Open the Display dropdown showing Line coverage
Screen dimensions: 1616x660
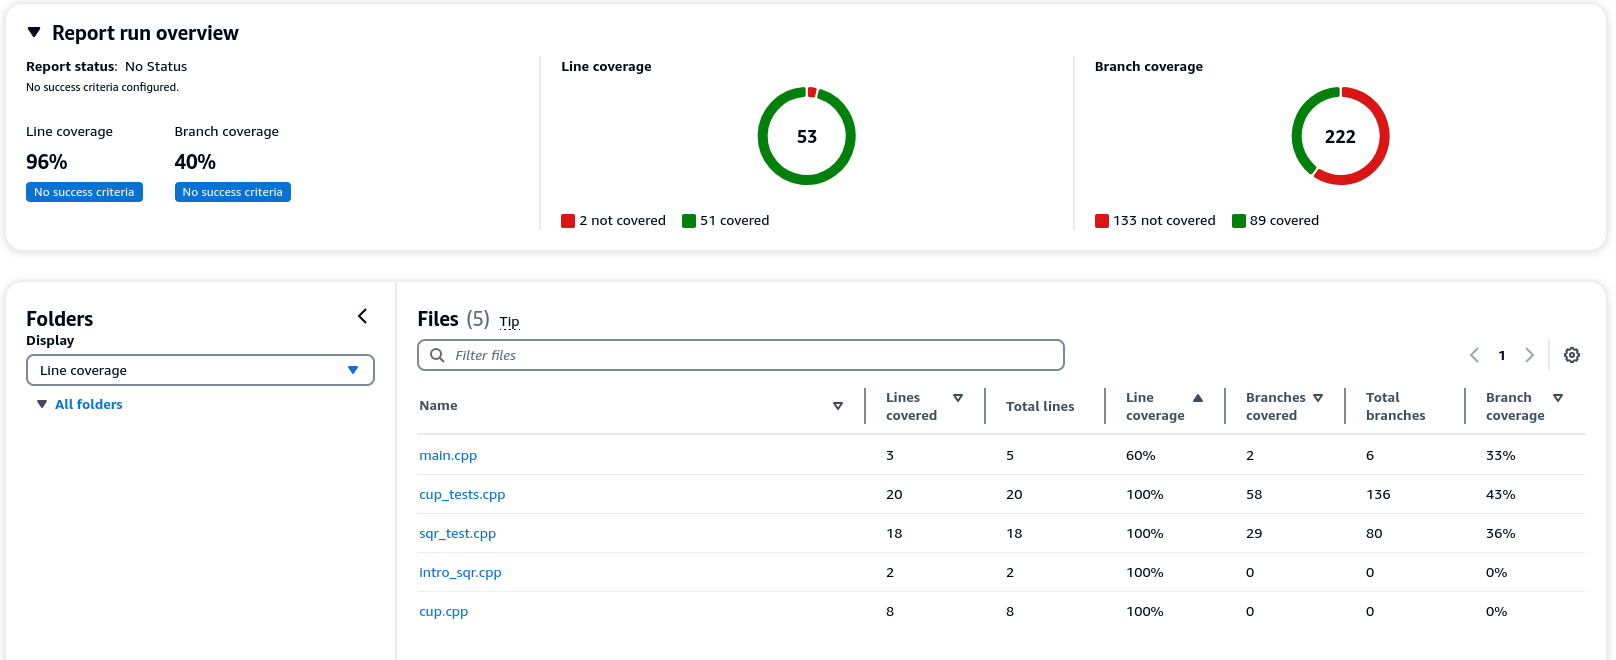(x=200, y=370)
